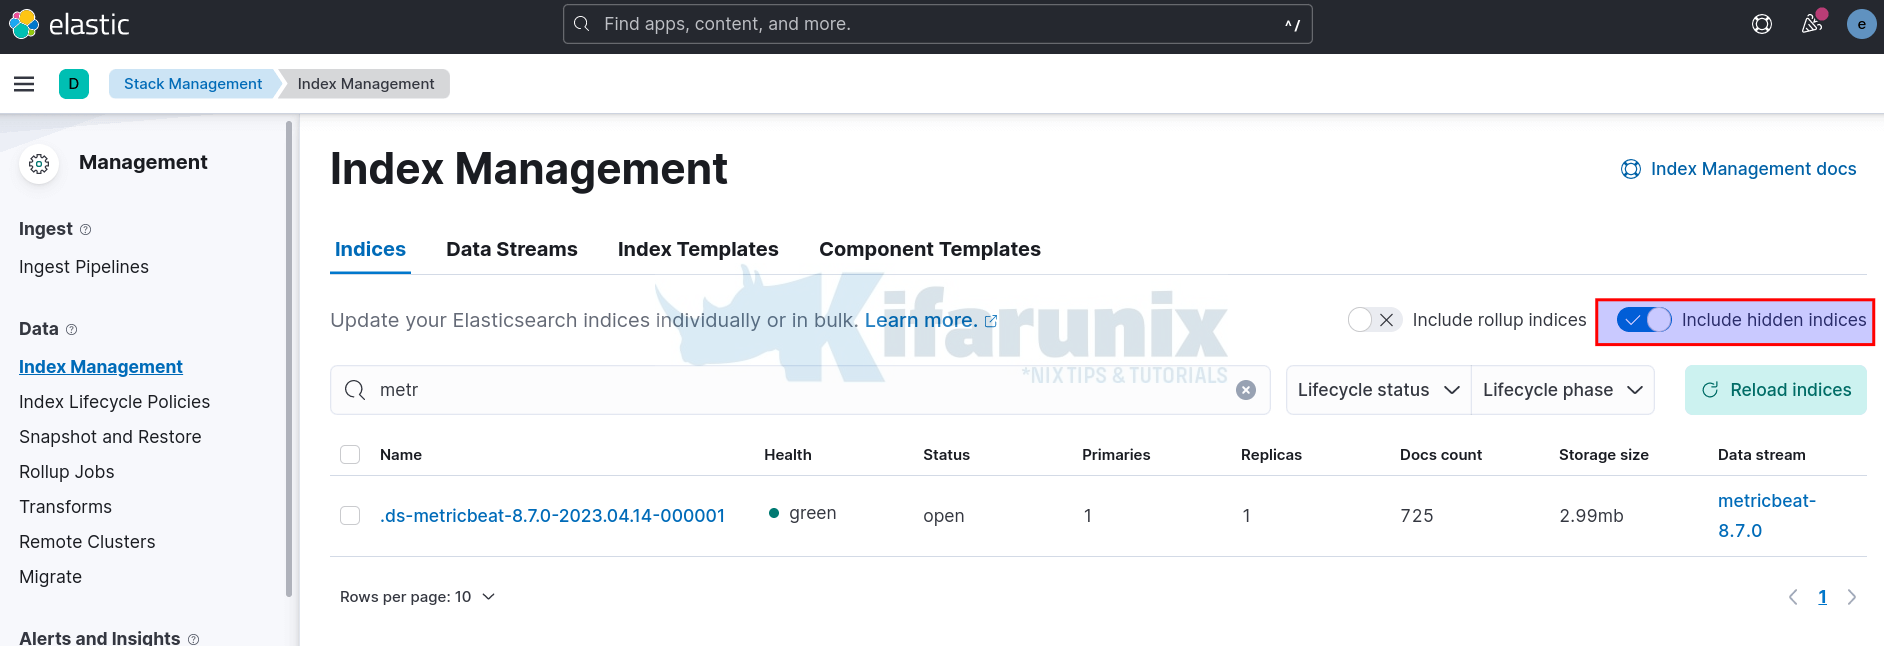
Task: Open Rollup Jobs in sidebar
Action: click(x=67, y=472)
